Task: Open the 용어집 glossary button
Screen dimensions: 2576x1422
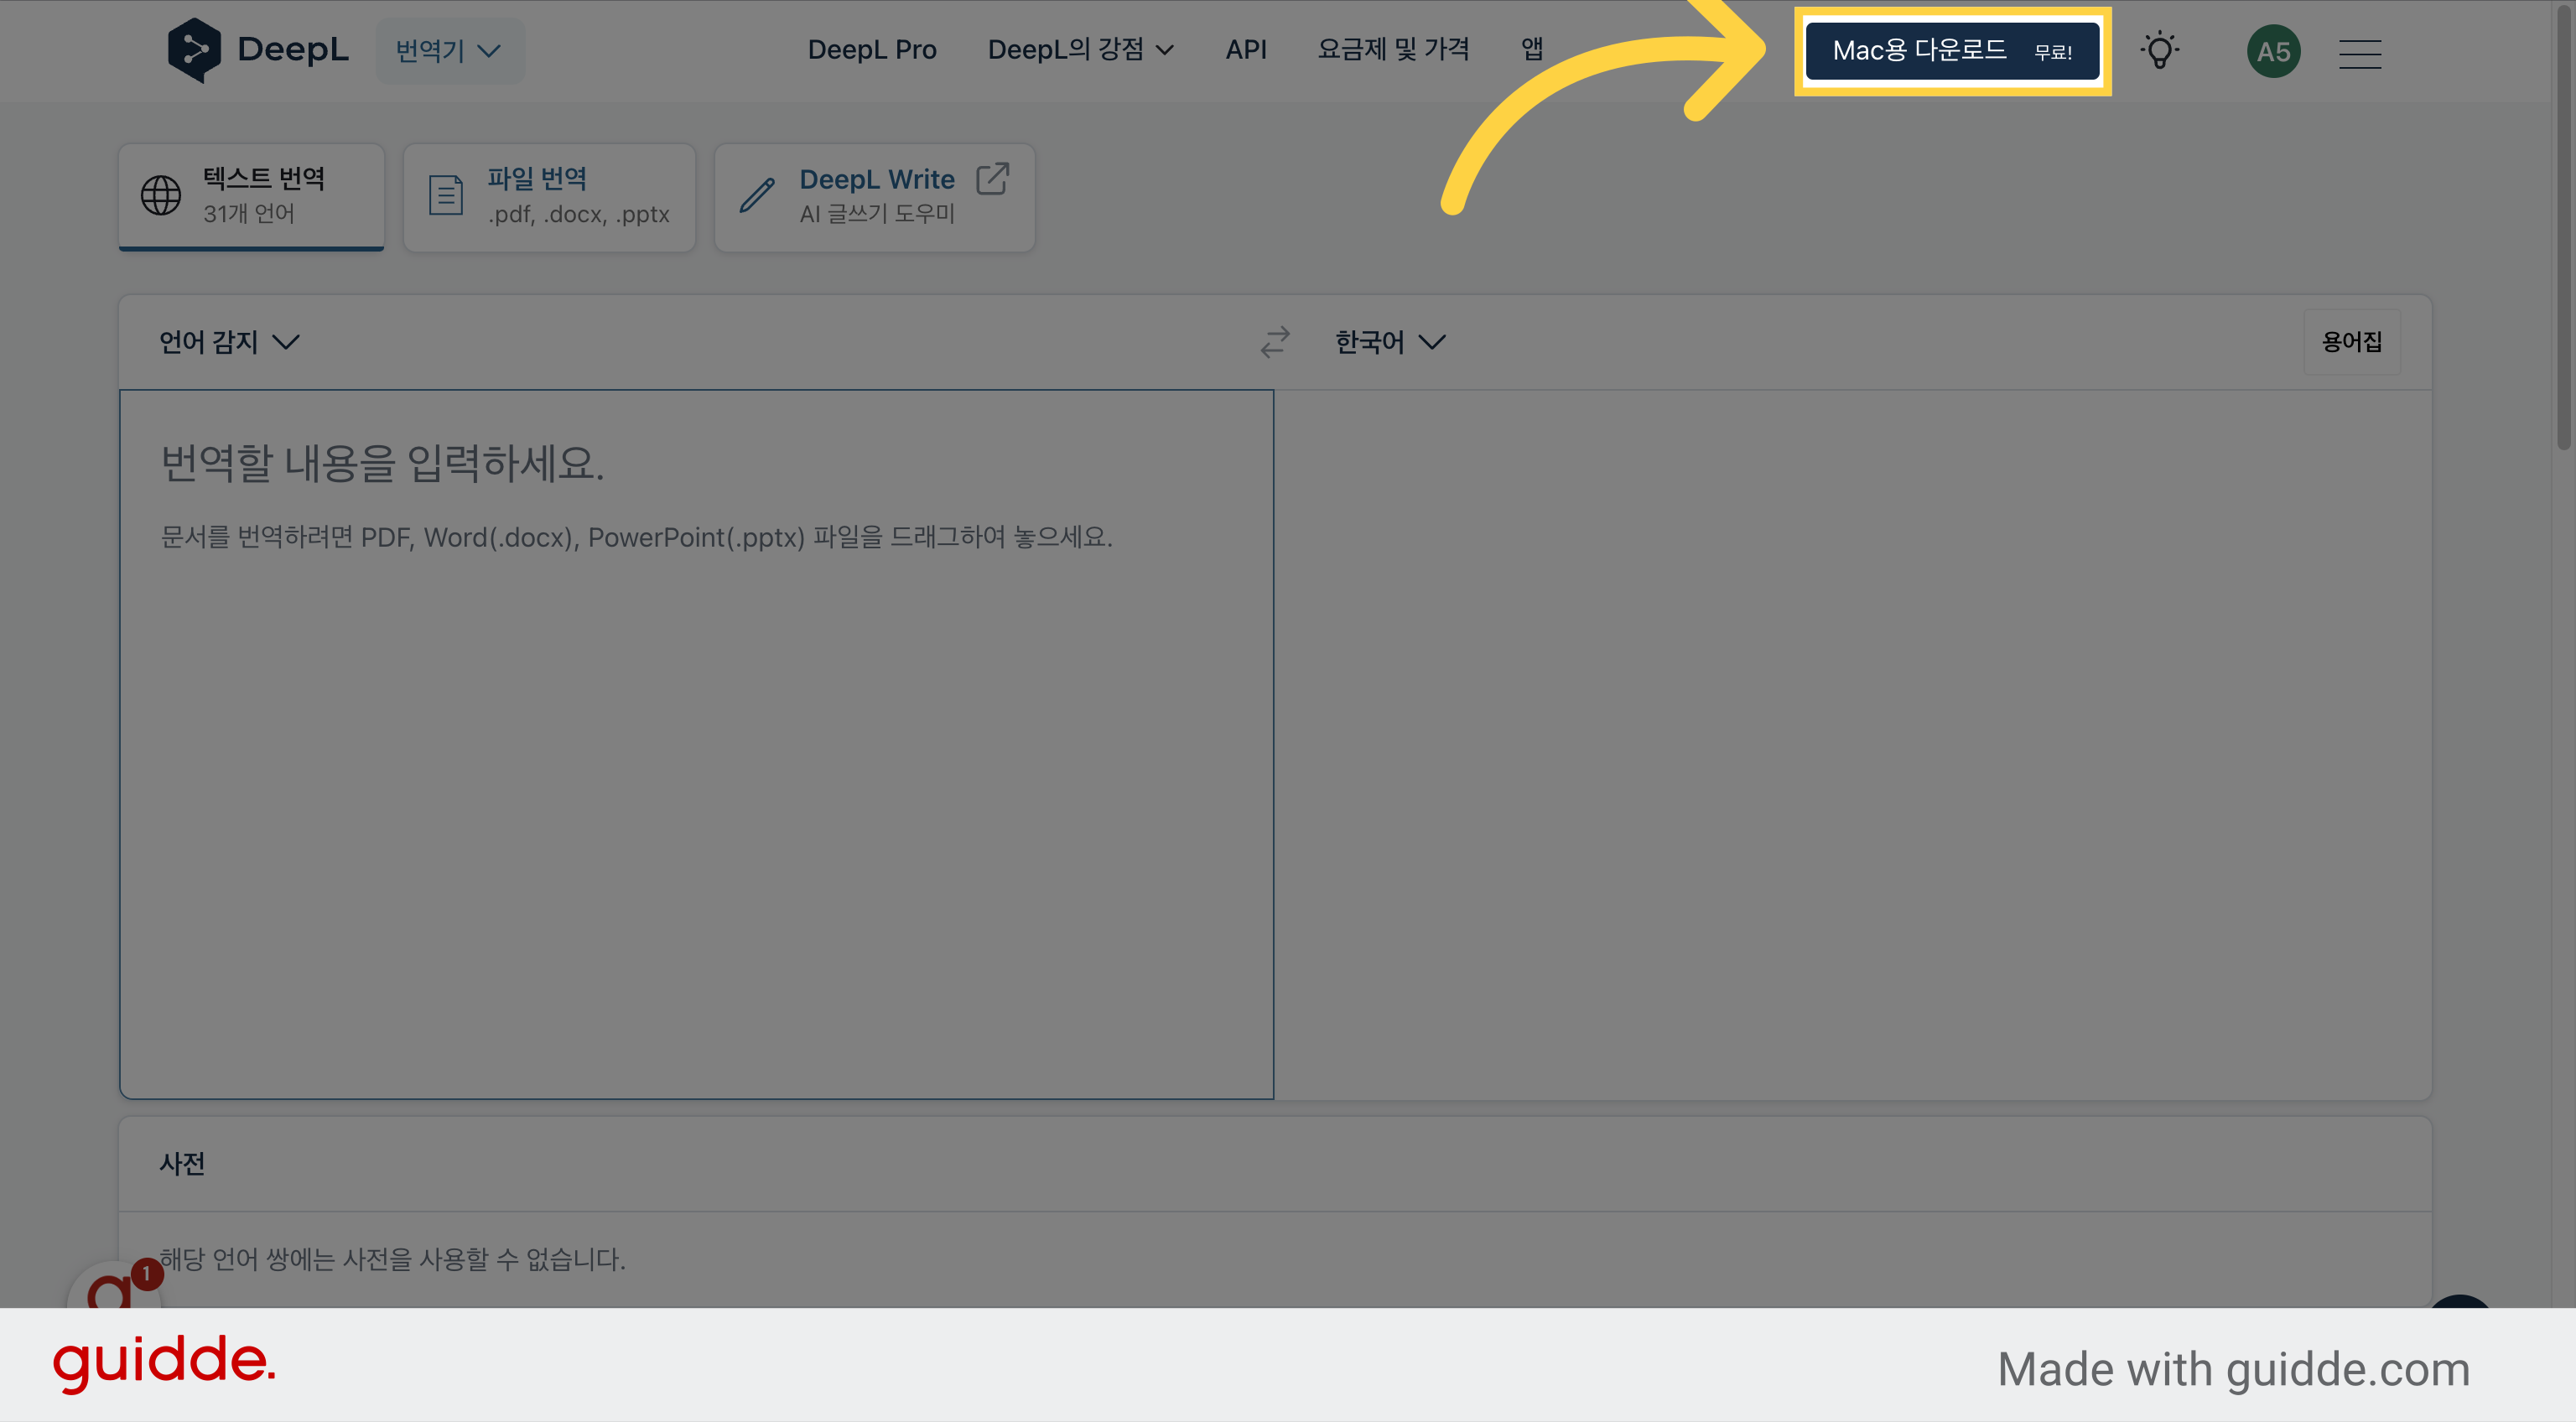Action: click(2352, 342)
